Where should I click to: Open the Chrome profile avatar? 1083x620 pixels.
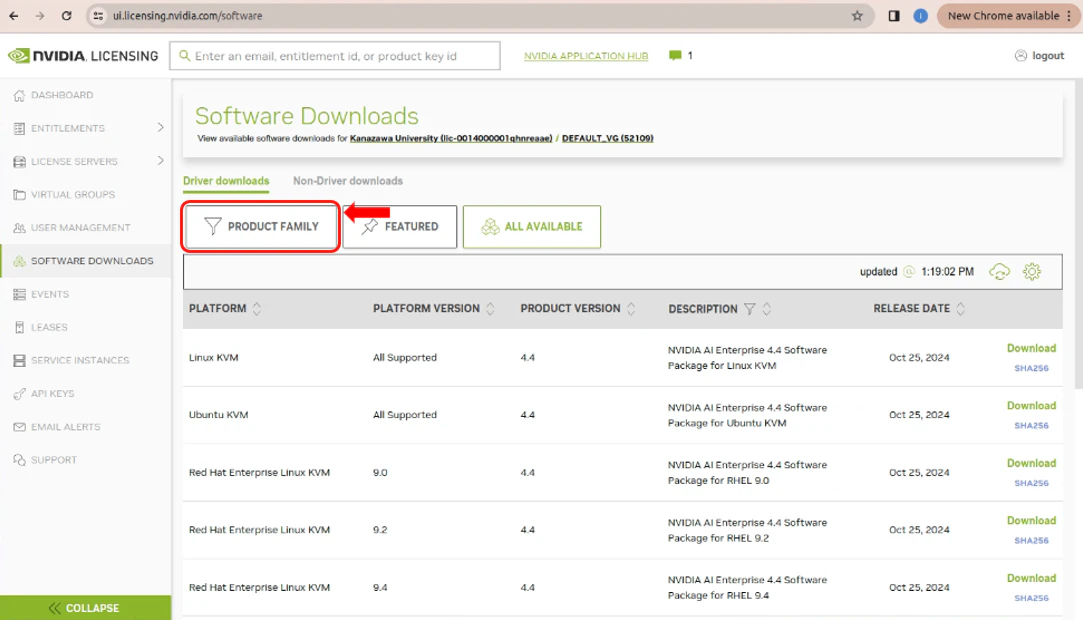click(x=921, y=15)
